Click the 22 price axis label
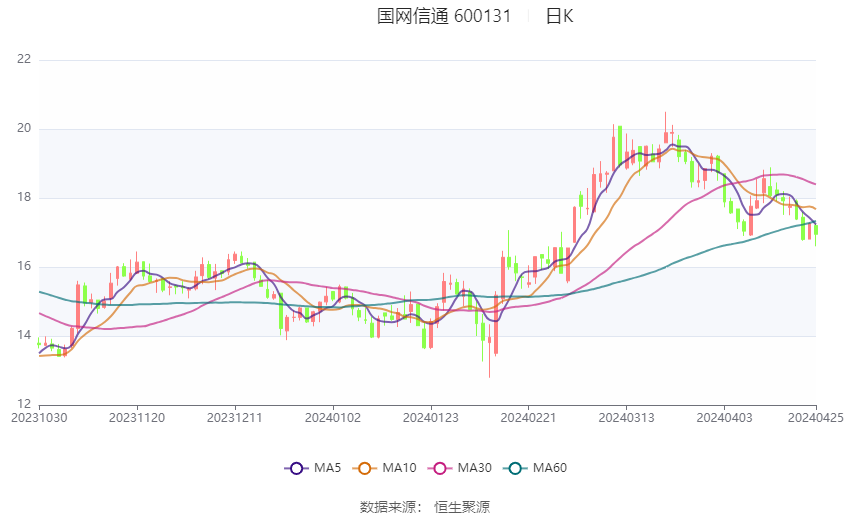The height and width of the screenshot is (517, 850). 24,59
